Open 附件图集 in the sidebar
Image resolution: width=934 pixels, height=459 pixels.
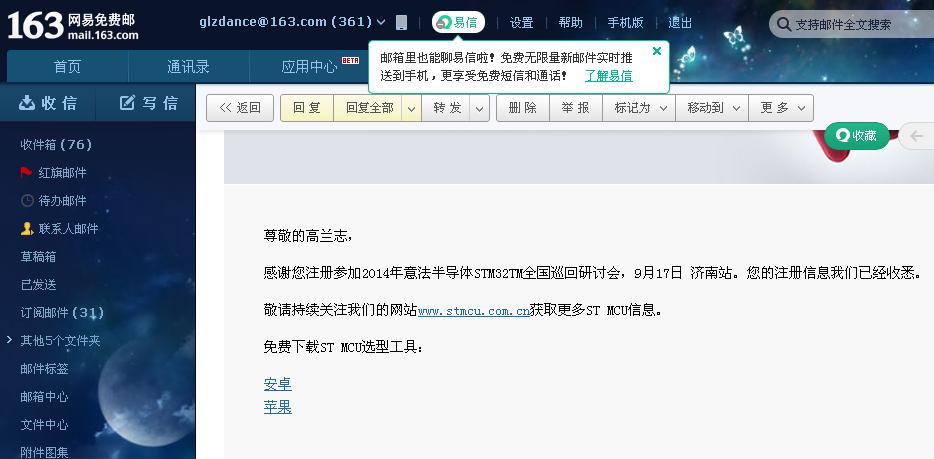[44, 452]
